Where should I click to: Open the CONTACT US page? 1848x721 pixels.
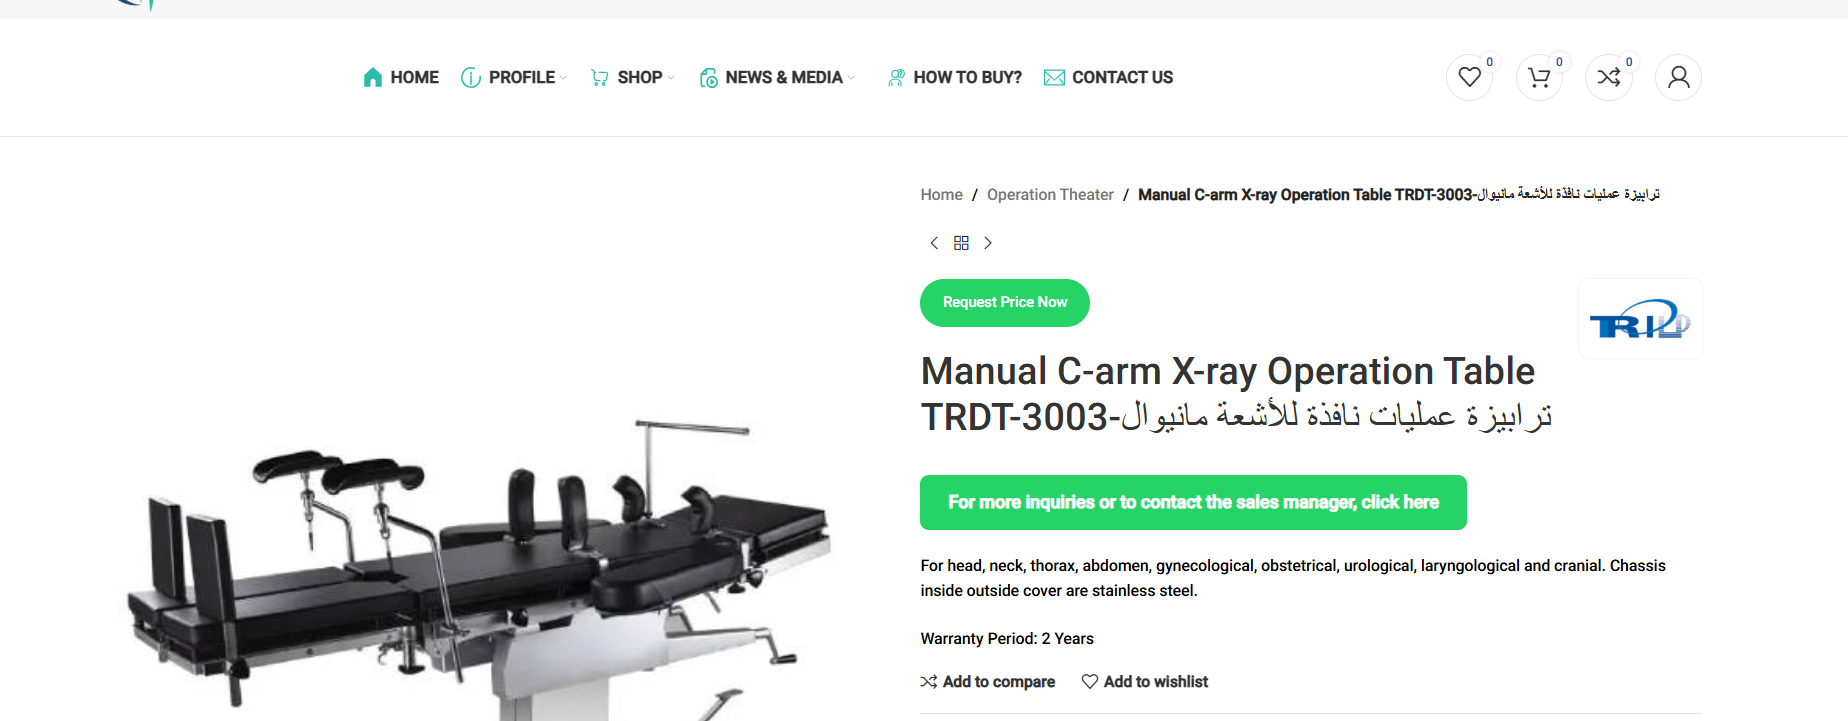(x=1108, y=77)
